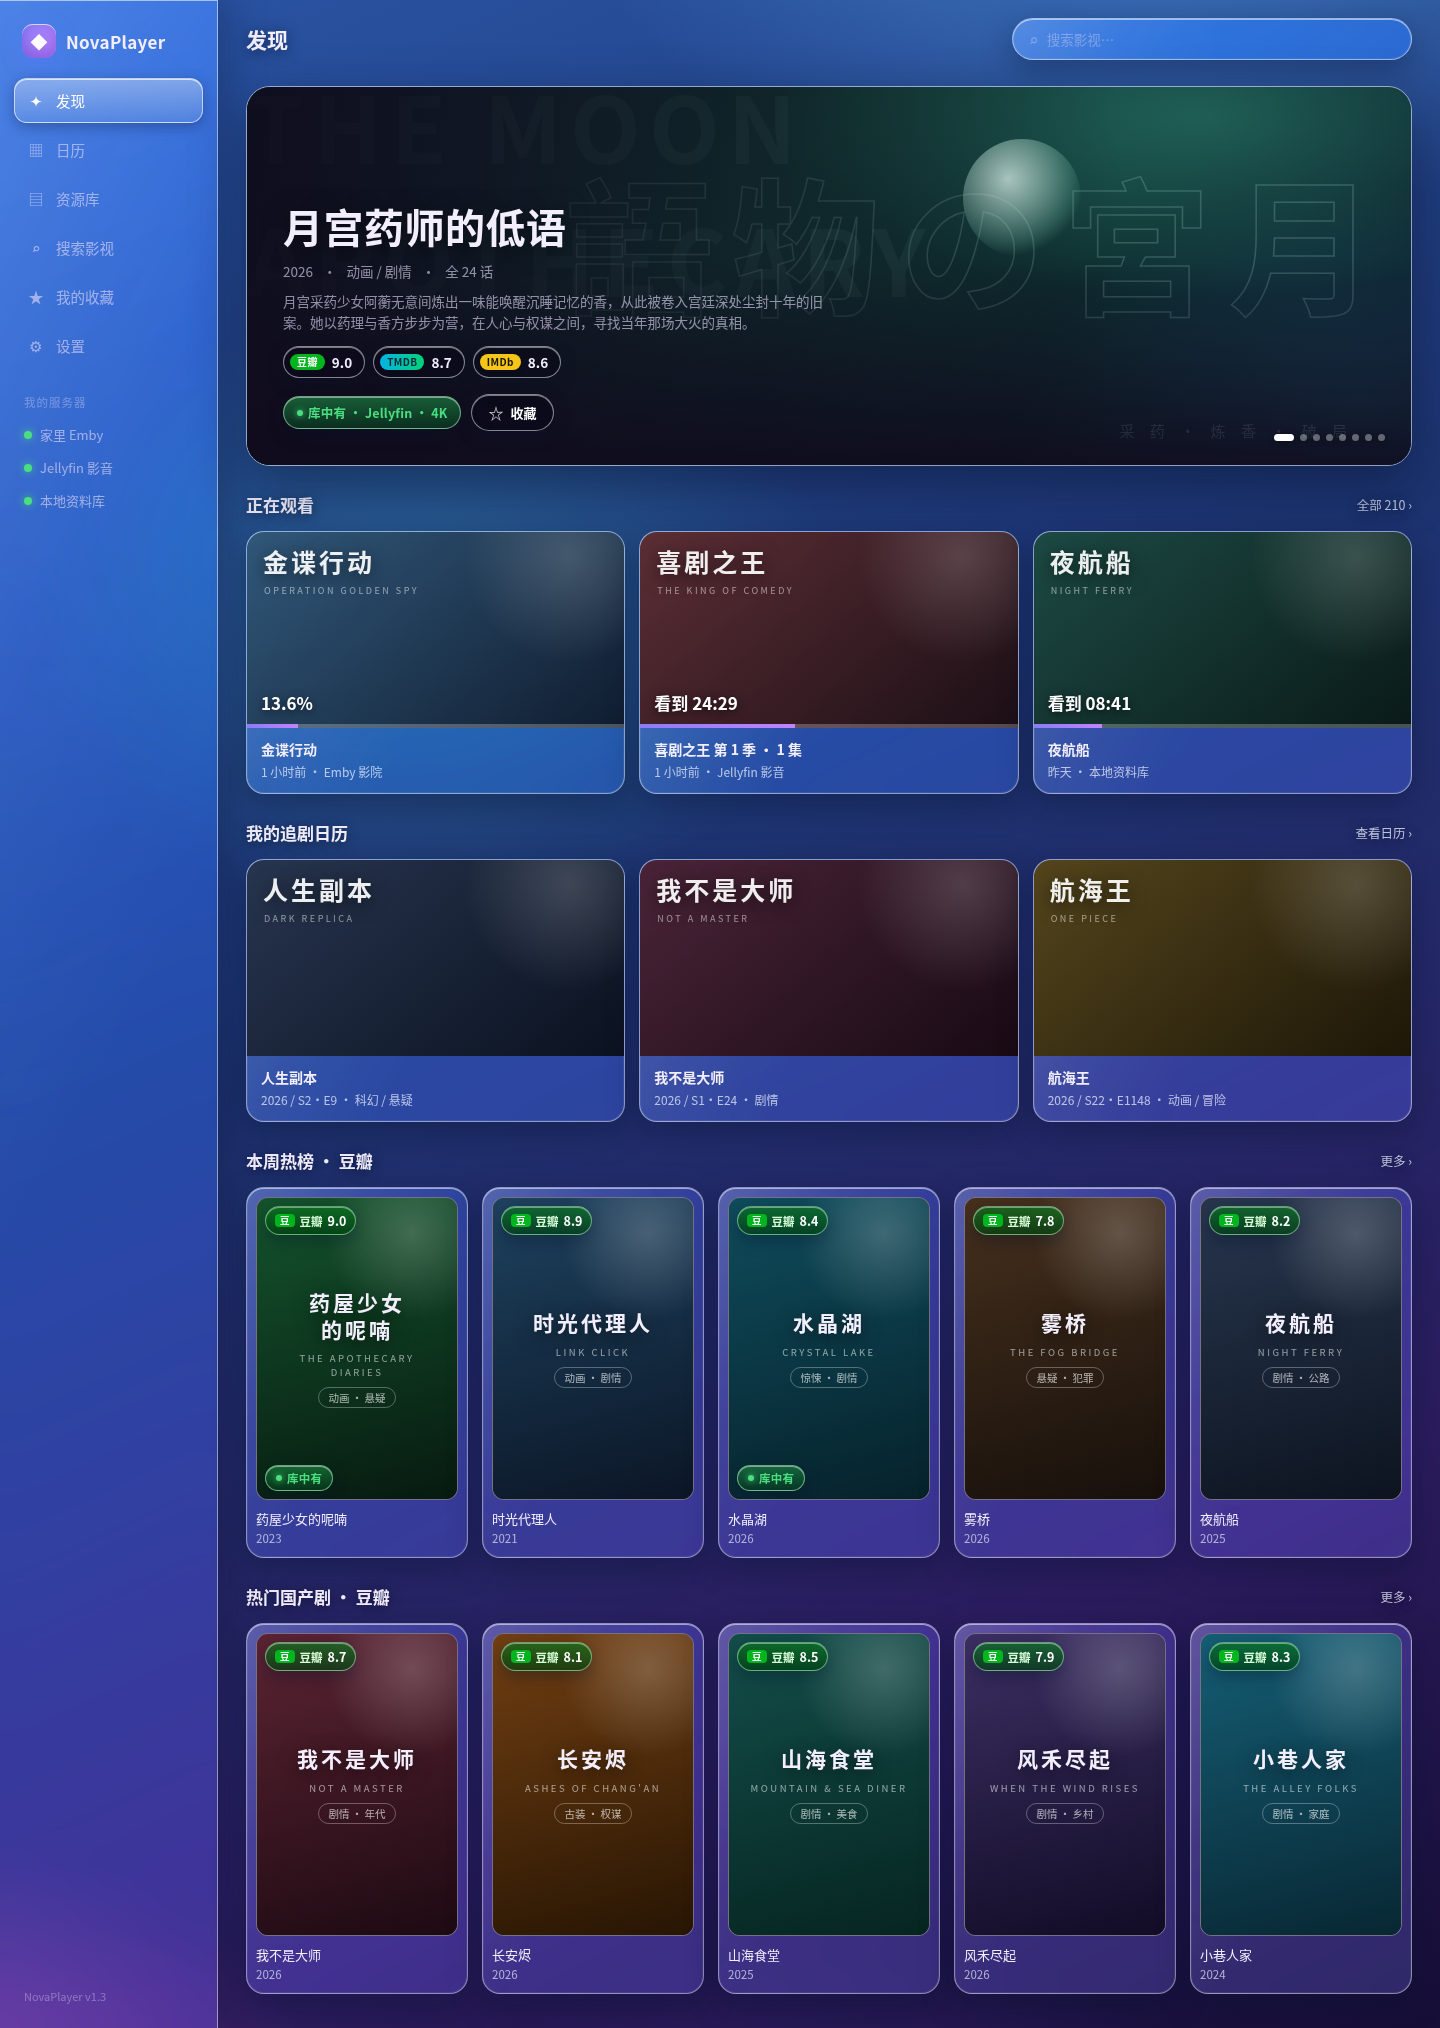Click the 豆瓣 8.5 badge on 山海食堂
This screenshot has width=1440, height=2028.
[782, 1657]
